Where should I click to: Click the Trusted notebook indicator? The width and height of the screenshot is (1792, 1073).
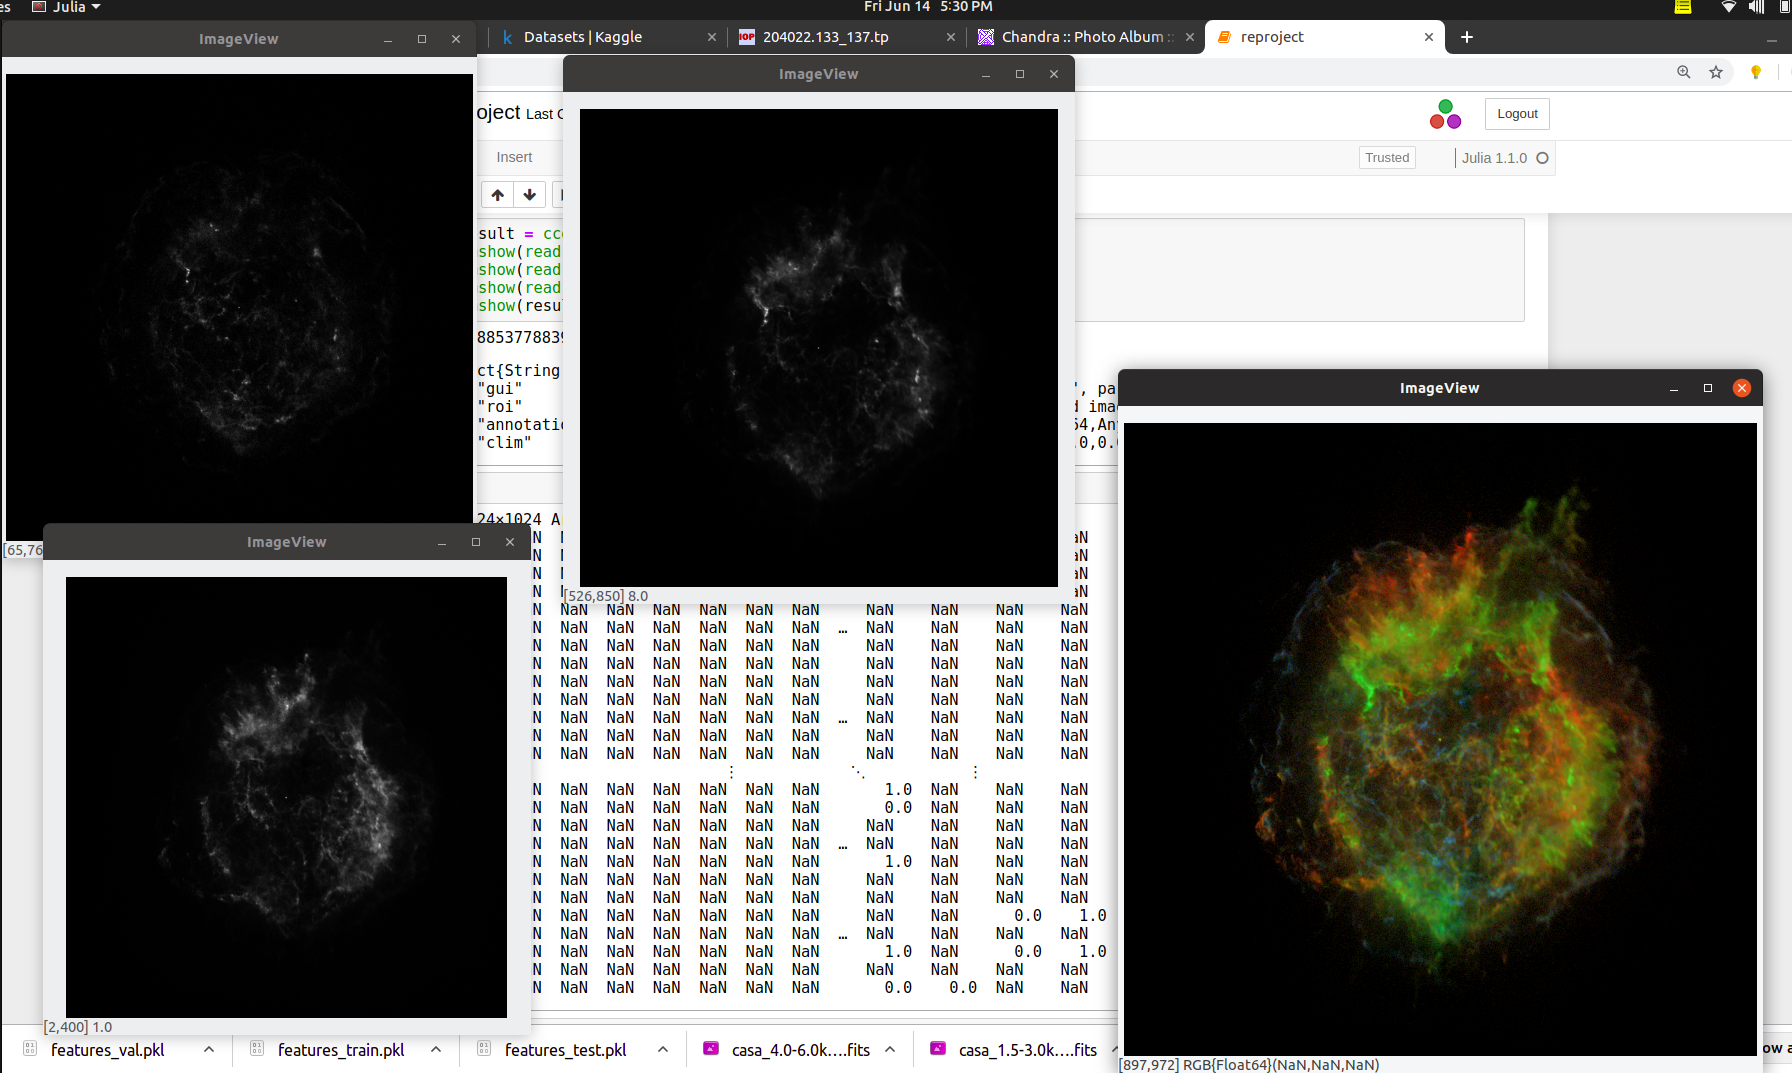1387,158
